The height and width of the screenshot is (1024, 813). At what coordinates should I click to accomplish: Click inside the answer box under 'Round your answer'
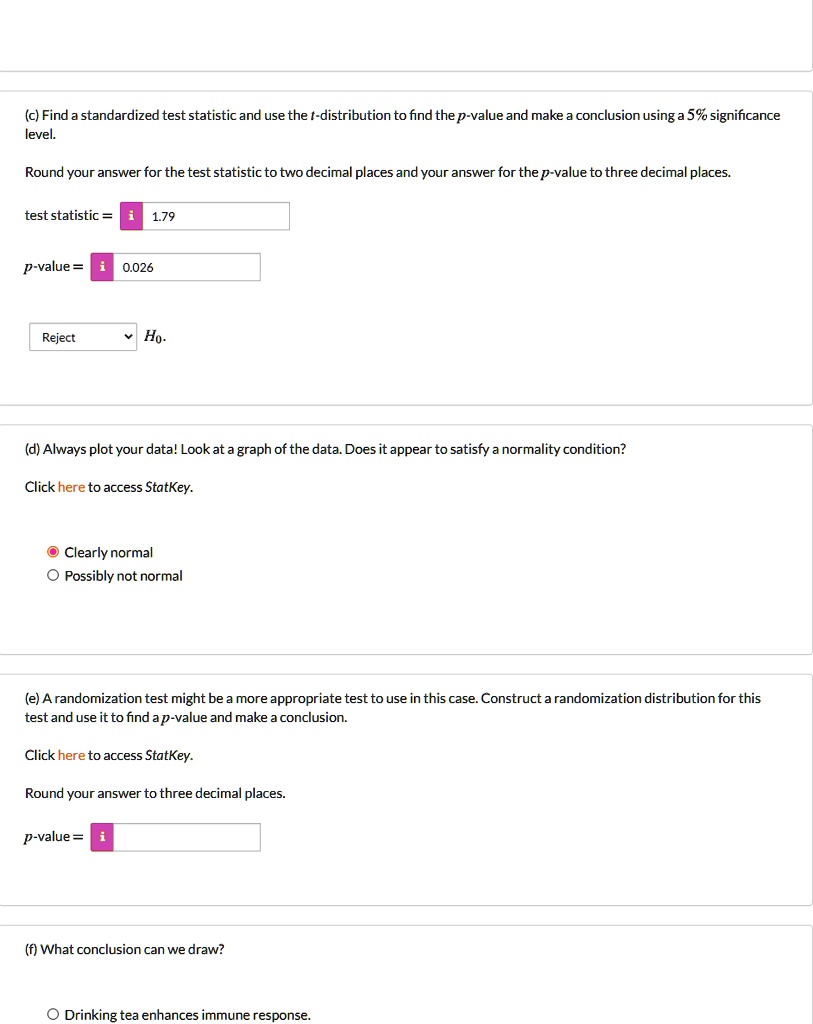[x=187, y=836]
